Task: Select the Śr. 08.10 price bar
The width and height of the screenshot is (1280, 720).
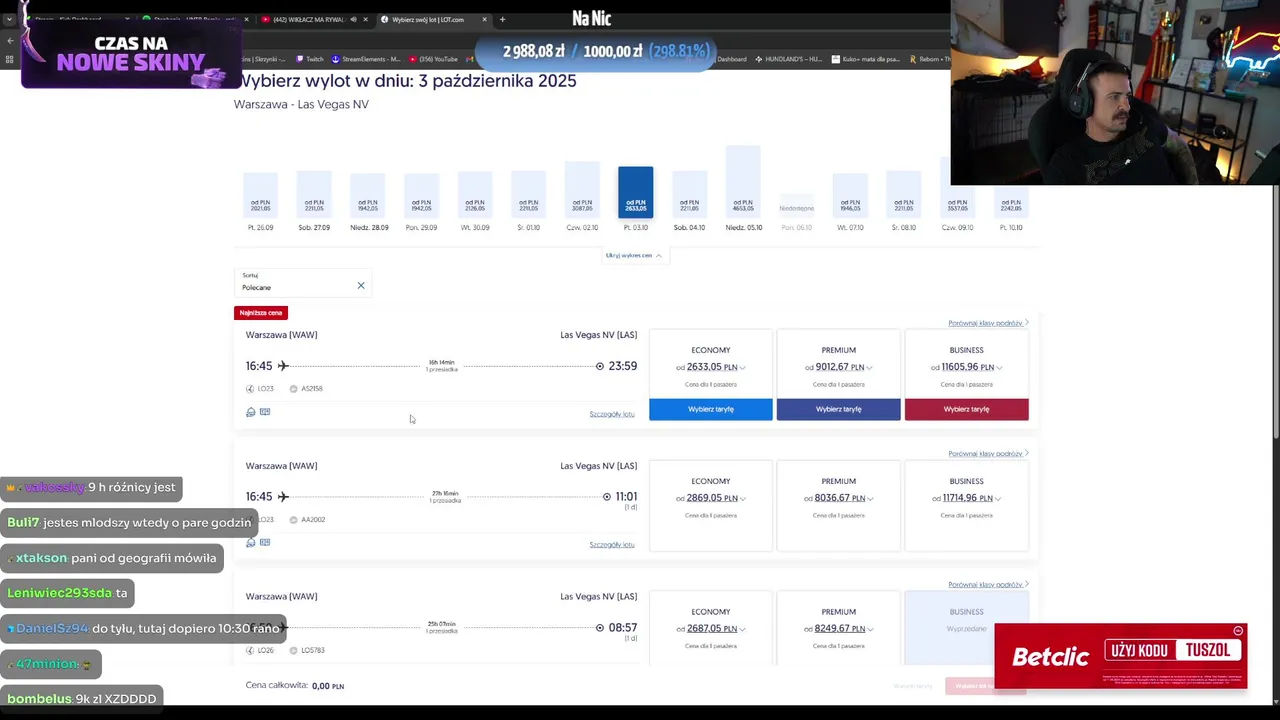Action: (904, 195)
